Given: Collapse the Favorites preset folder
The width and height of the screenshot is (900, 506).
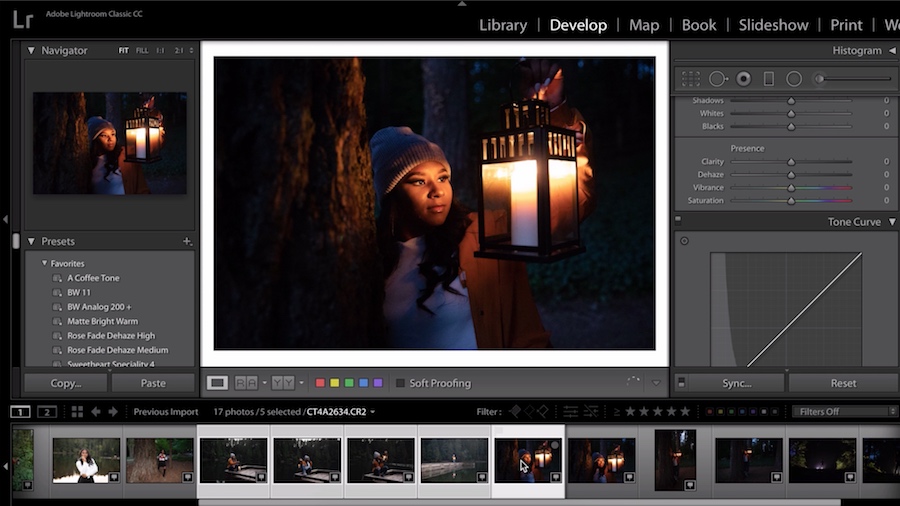Looking at the screenshot, I should click(x=45, y=264).
